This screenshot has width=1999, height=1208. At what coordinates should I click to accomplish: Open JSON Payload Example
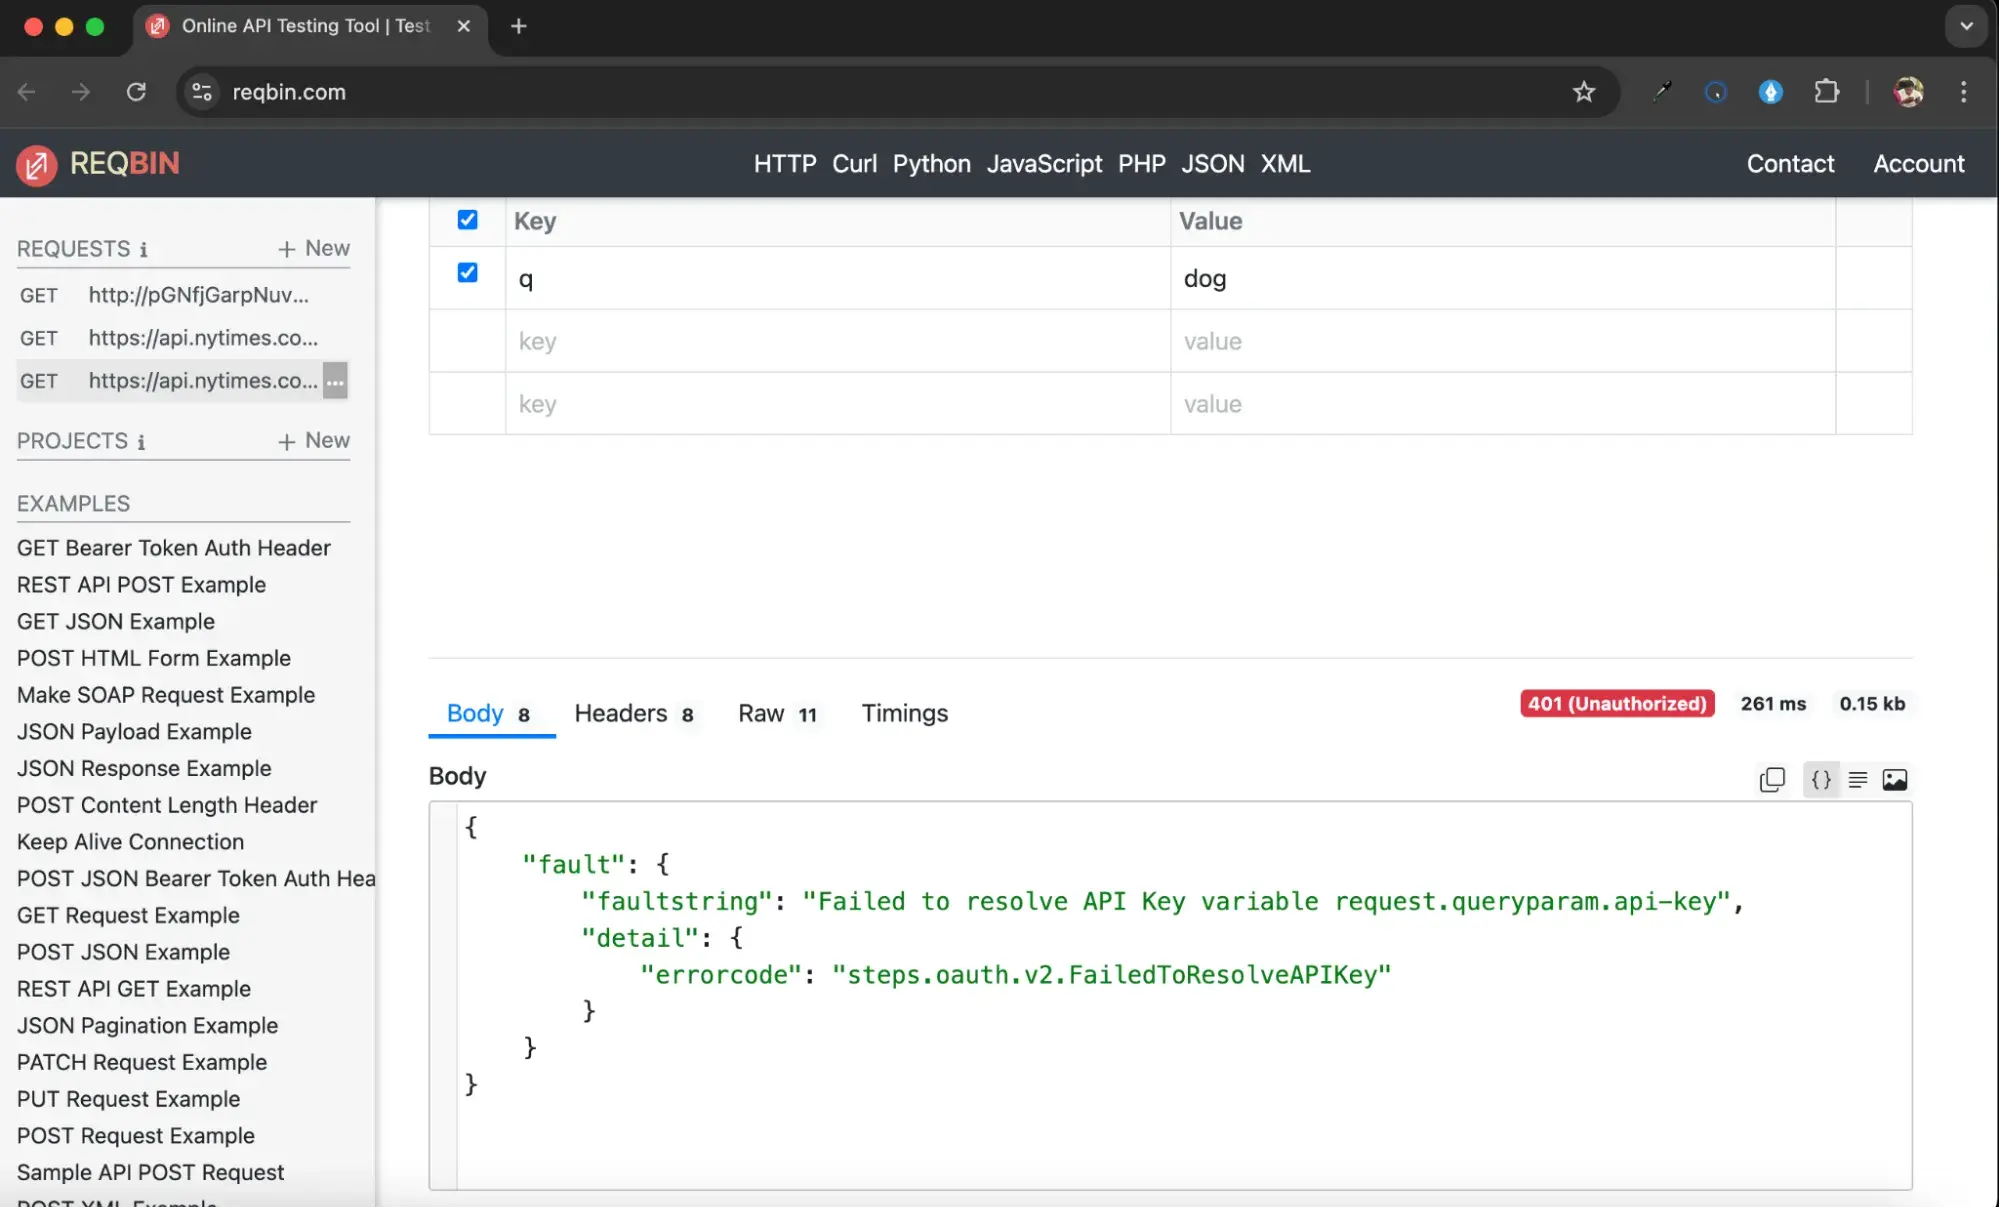[134, 732]
